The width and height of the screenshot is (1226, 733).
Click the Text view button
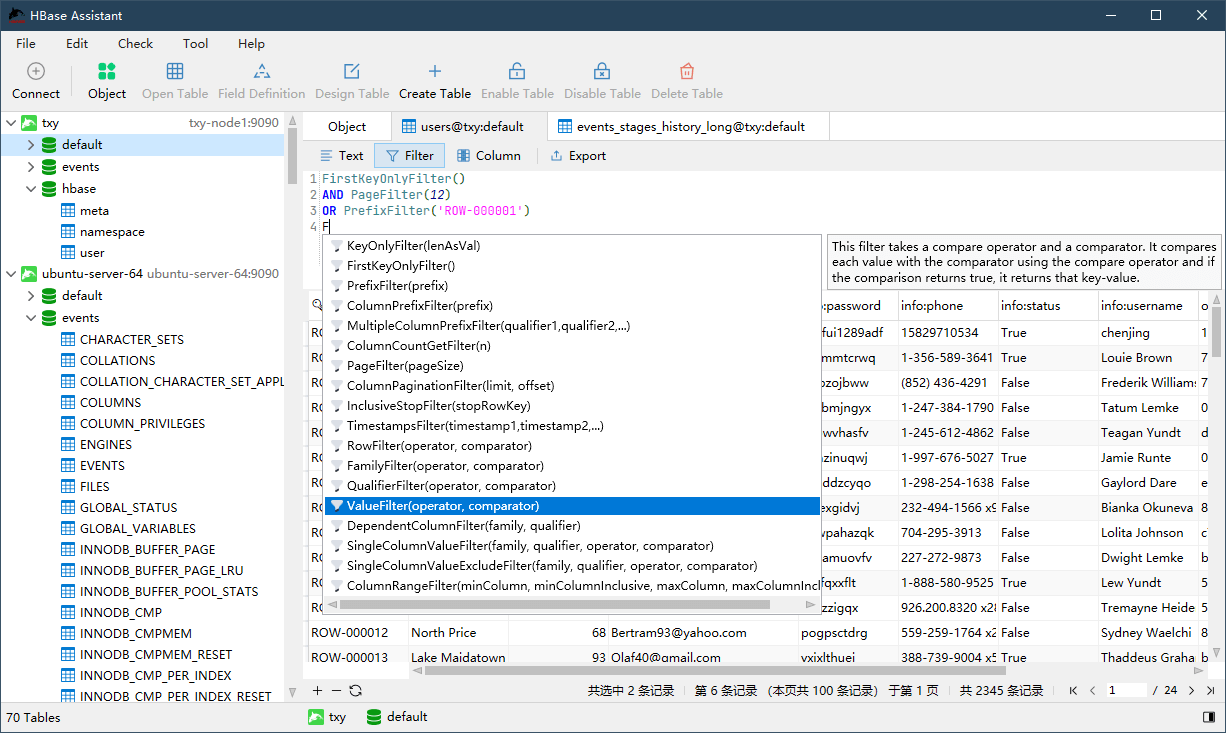341,156
